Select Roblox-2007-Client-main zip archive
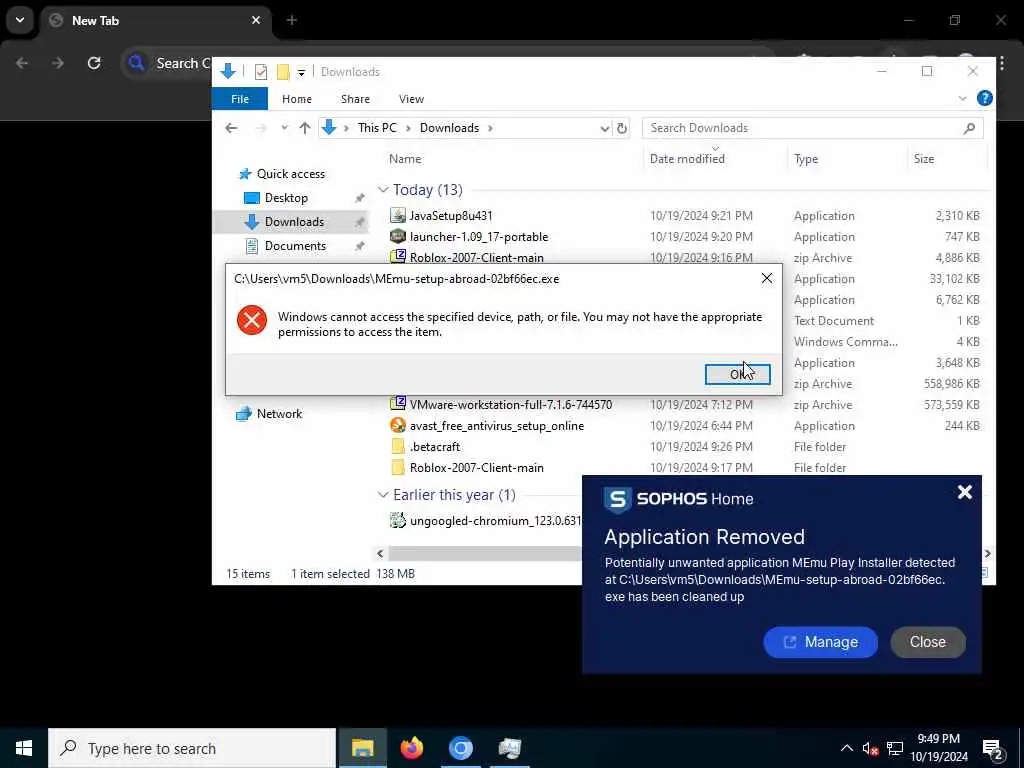 click(477, 257)
